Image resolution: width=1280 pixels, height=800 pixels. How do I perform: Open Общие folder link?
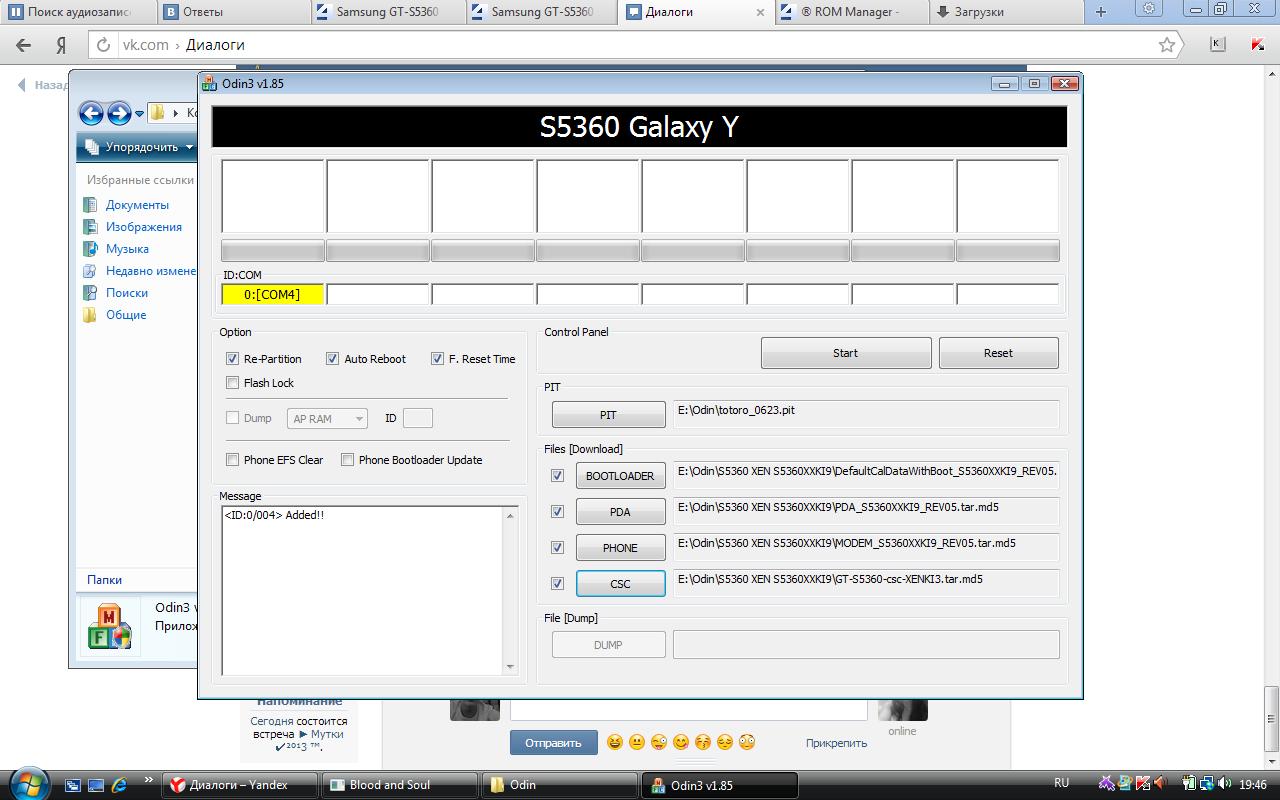[126, 315]
